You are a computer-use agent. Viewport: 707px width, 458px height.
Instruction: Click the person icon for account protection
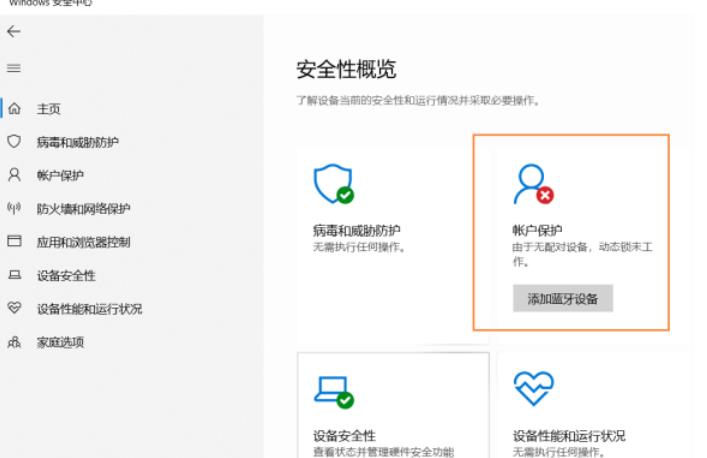(14, 175)
